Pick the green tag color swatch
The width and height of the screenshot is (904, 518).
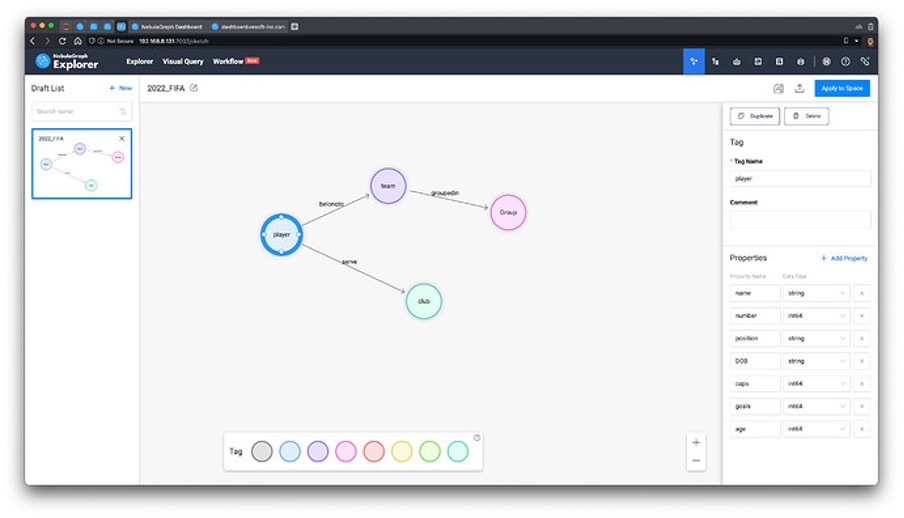click(430, 451)
